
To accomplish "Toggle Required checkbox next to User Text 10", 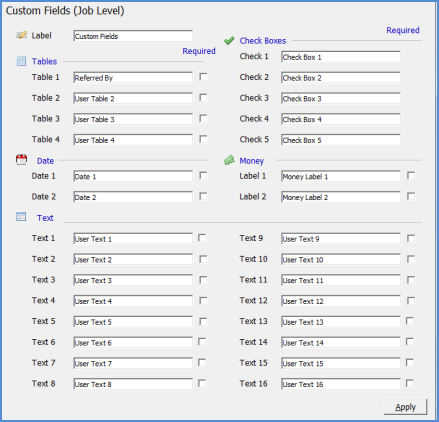I will pos(411,259).
